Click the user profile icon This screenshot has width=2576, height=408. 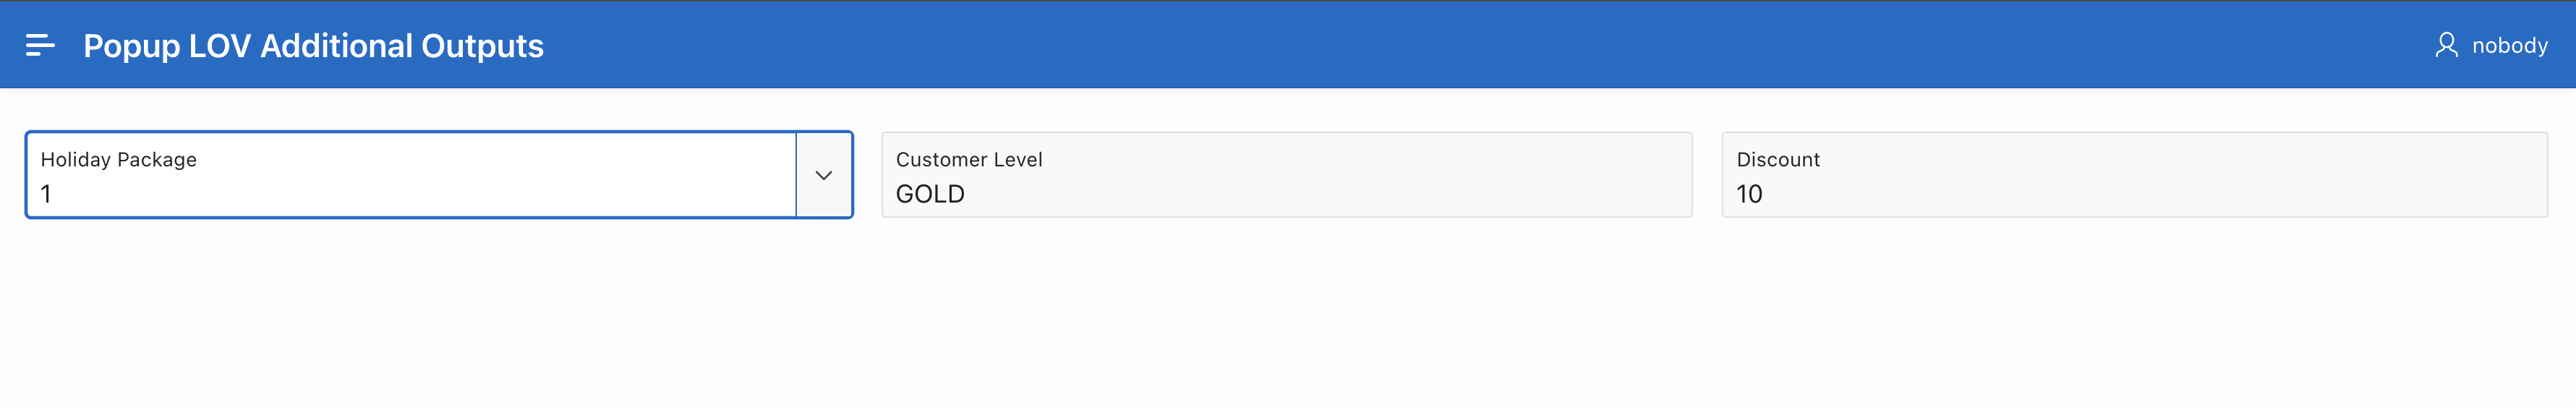tap(2446, 45)
